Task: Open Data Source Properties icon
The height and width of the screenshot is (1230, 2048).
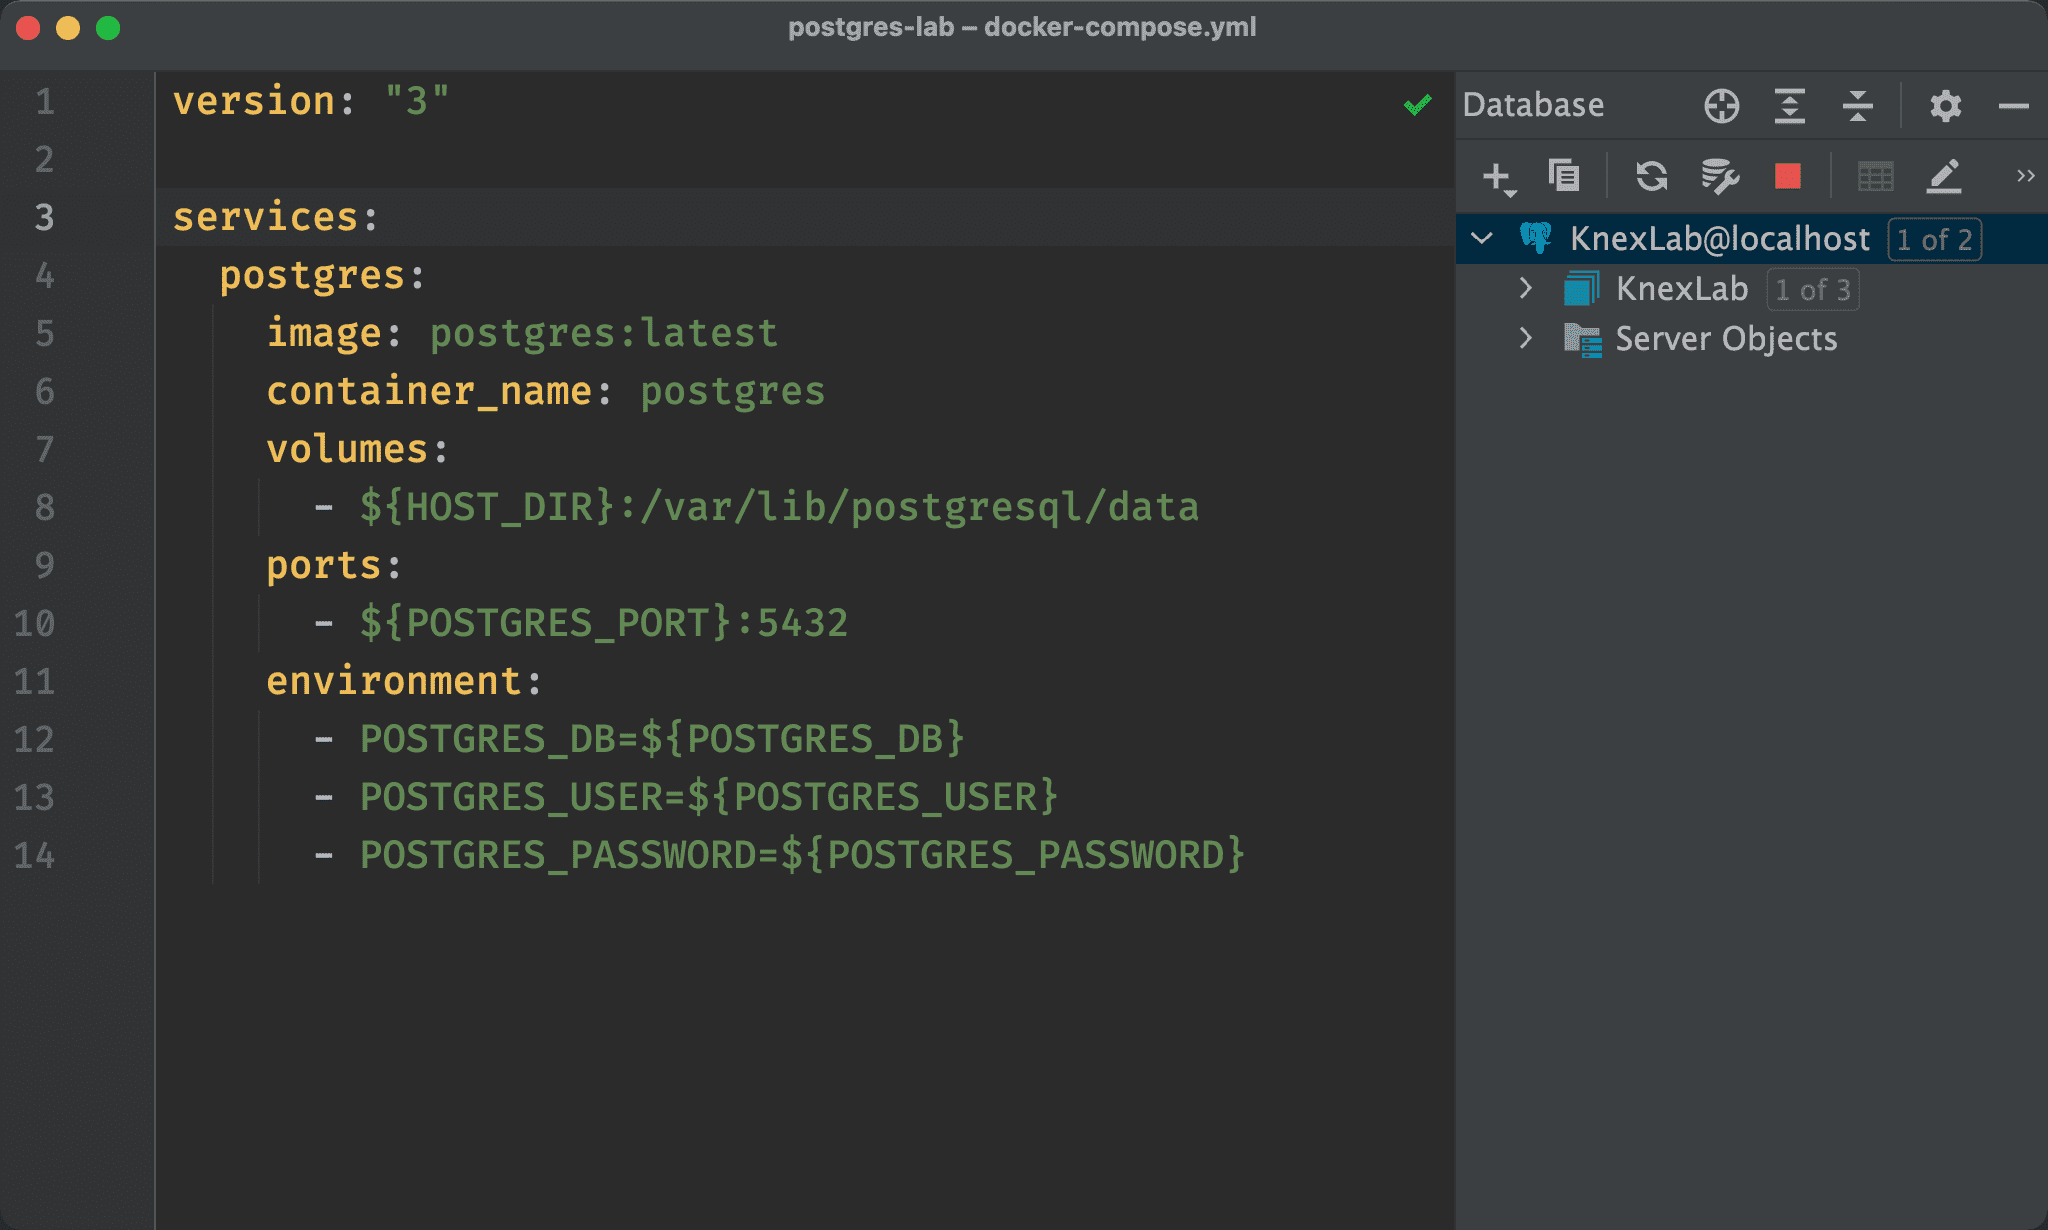Action: coord(1720,176)
